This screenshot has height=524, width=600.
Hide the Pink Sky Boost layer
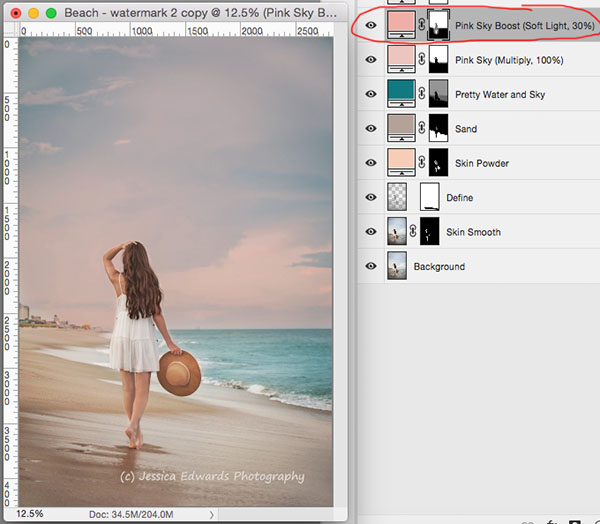tap(370, 25)
